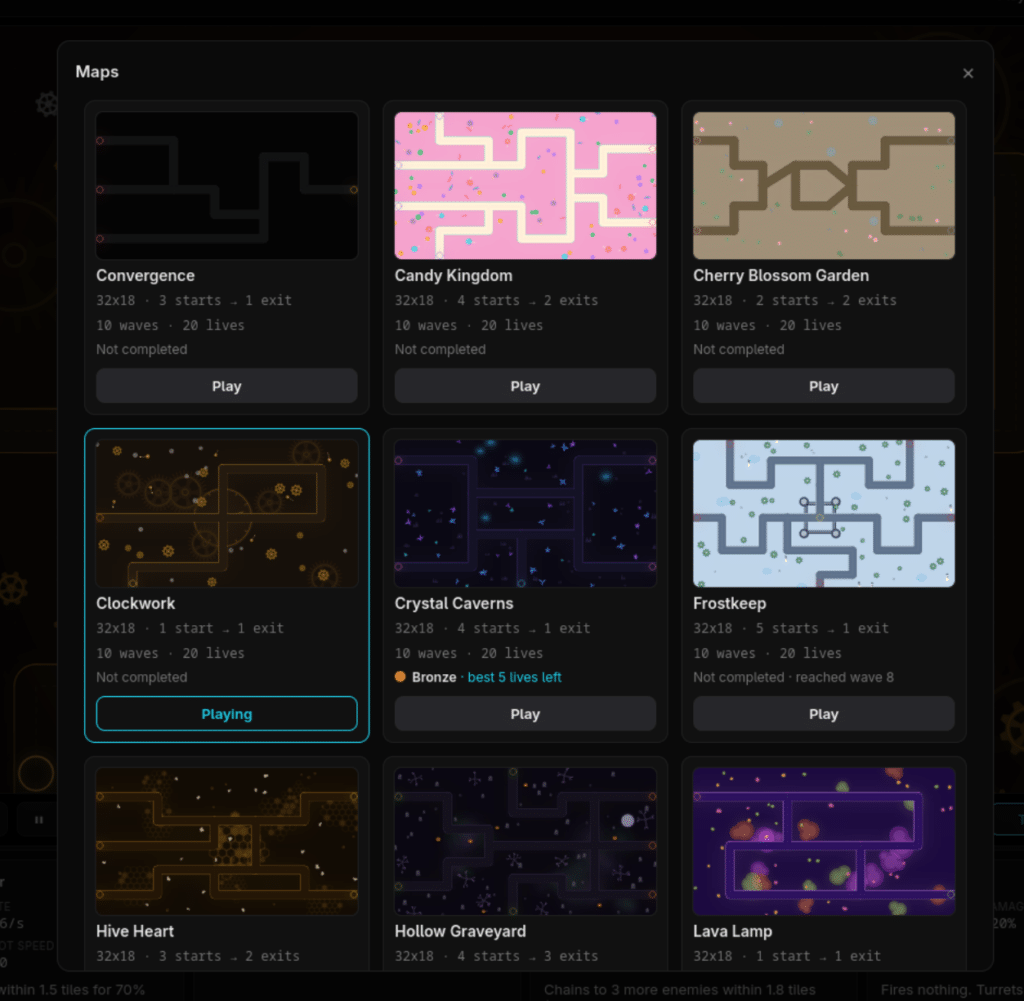
Task: Click the Playing button on Clockwork
Action: tap(227, 714)
